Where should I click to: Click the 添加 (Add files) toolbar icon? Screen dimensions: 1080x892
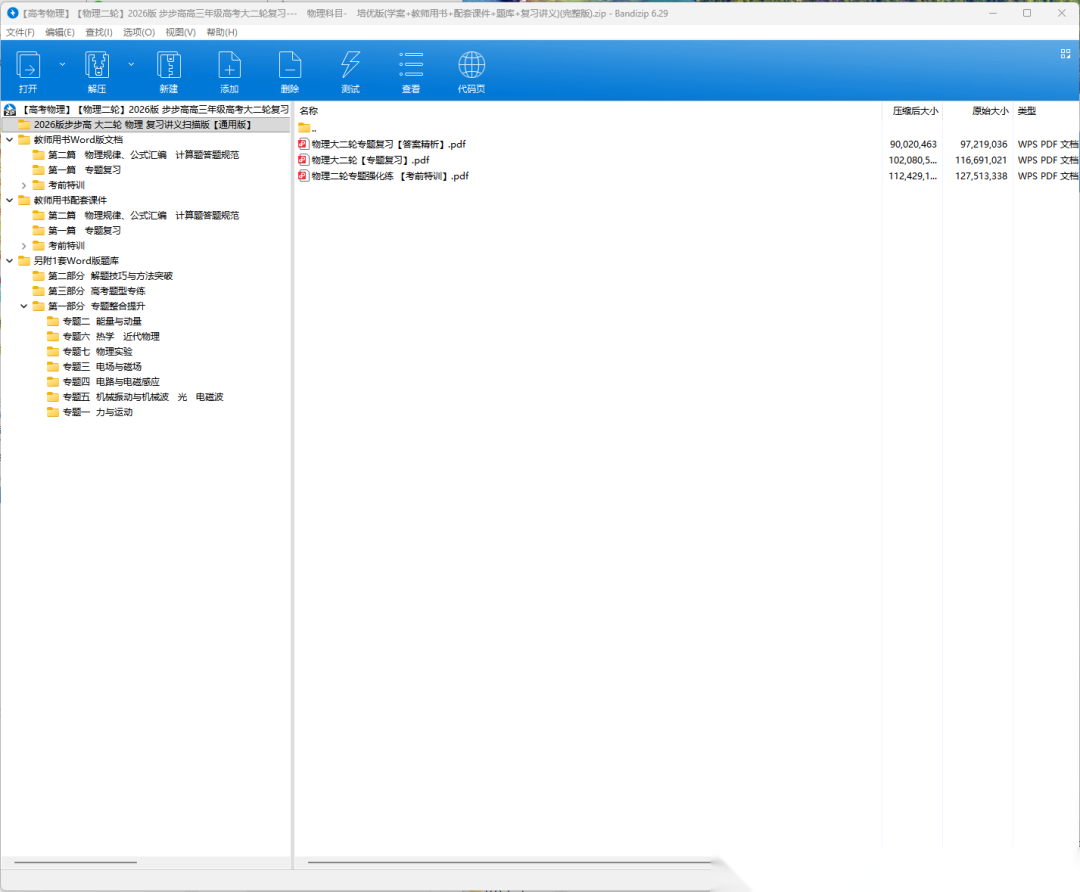click(229, 66)
